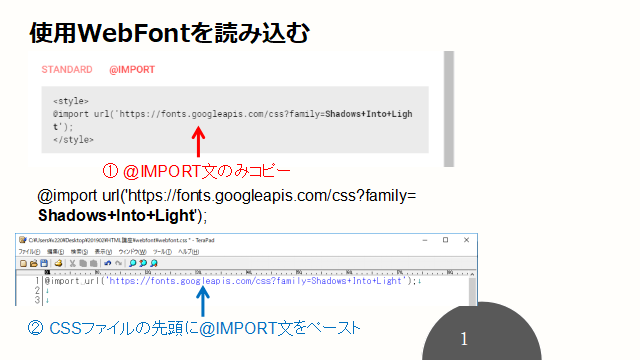
Task: Click scroll-up arrow of TeraPad scrollbar
Action: pos(472,274)
